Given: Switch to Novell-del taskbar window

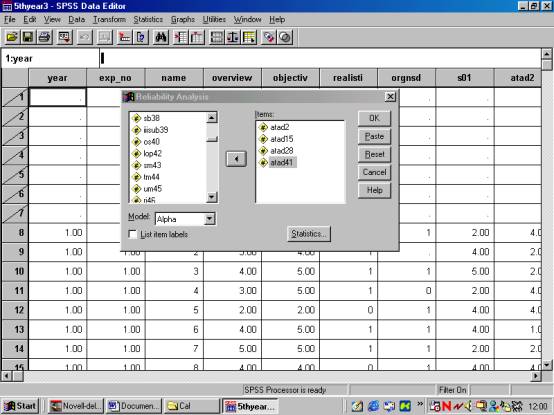Looking at the screenshot, I should pos(75,406).
